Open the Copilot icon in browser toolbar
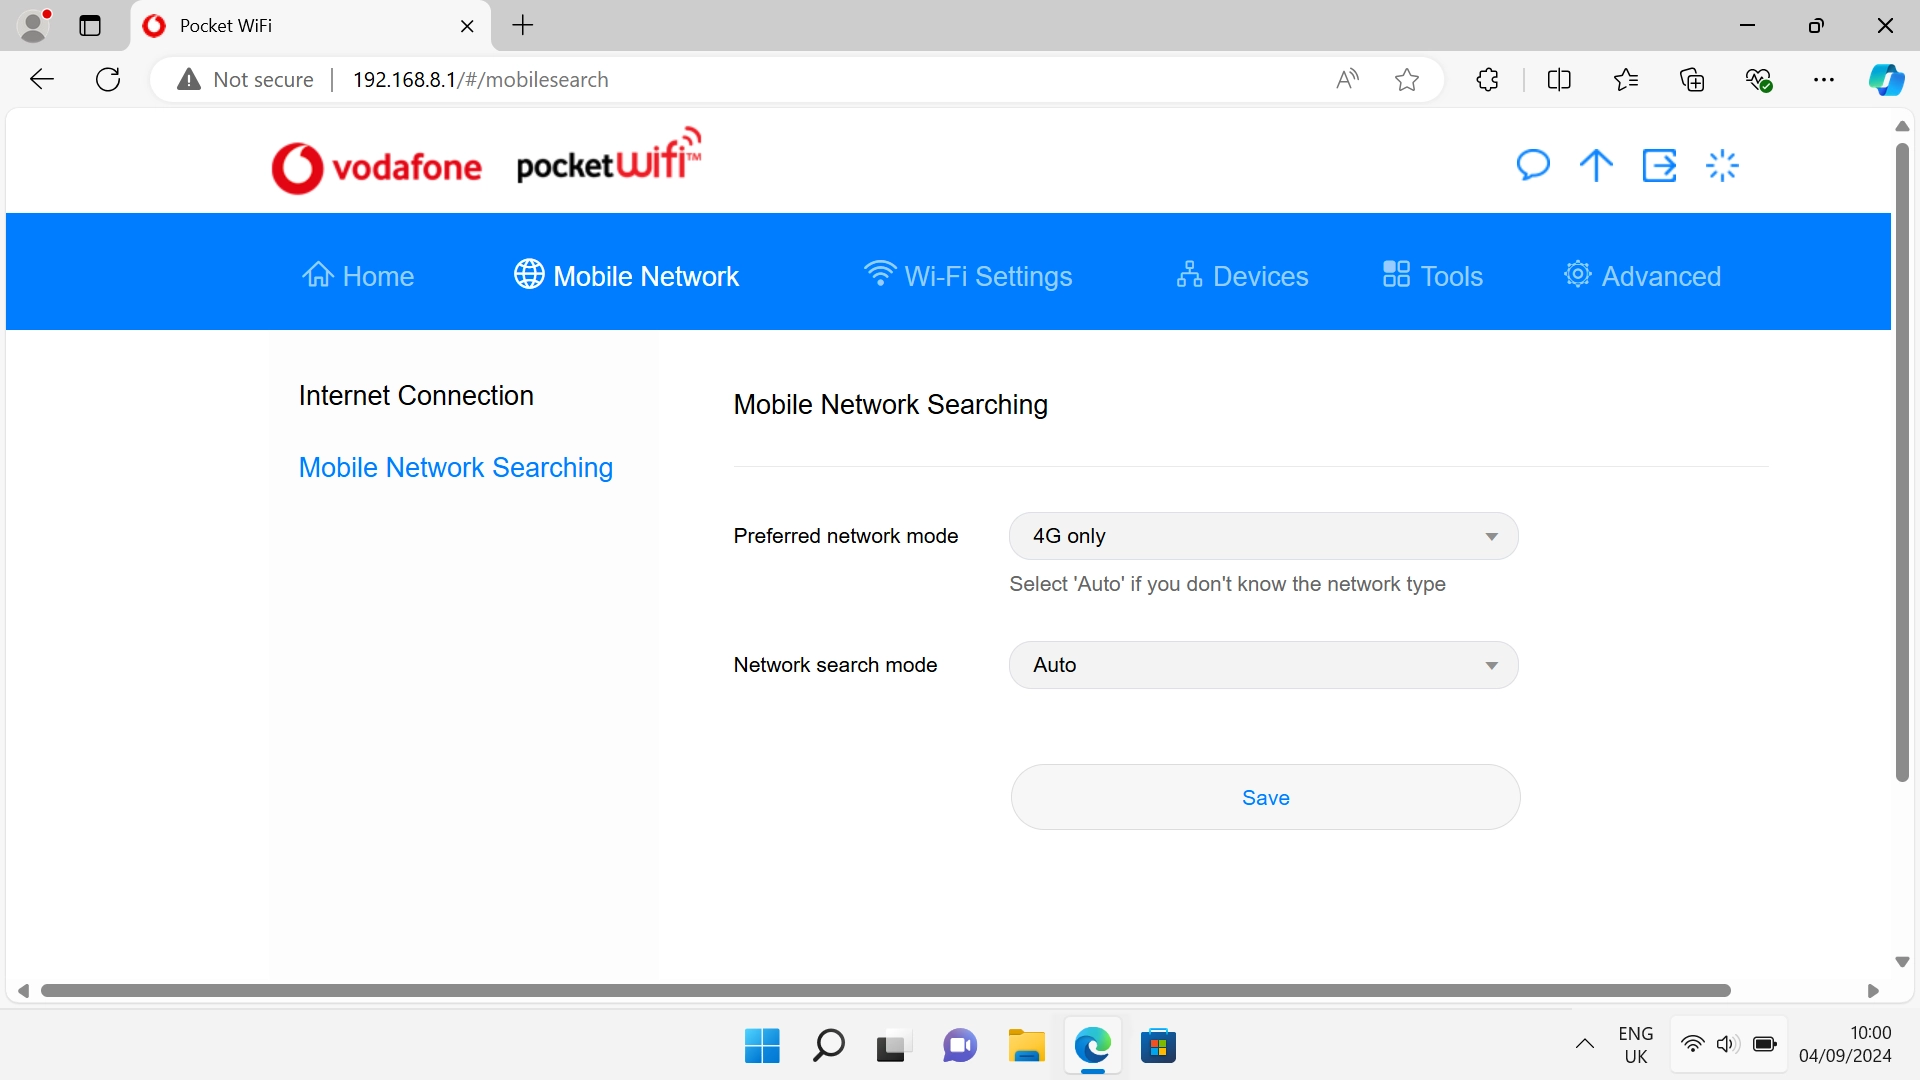 1886,80
